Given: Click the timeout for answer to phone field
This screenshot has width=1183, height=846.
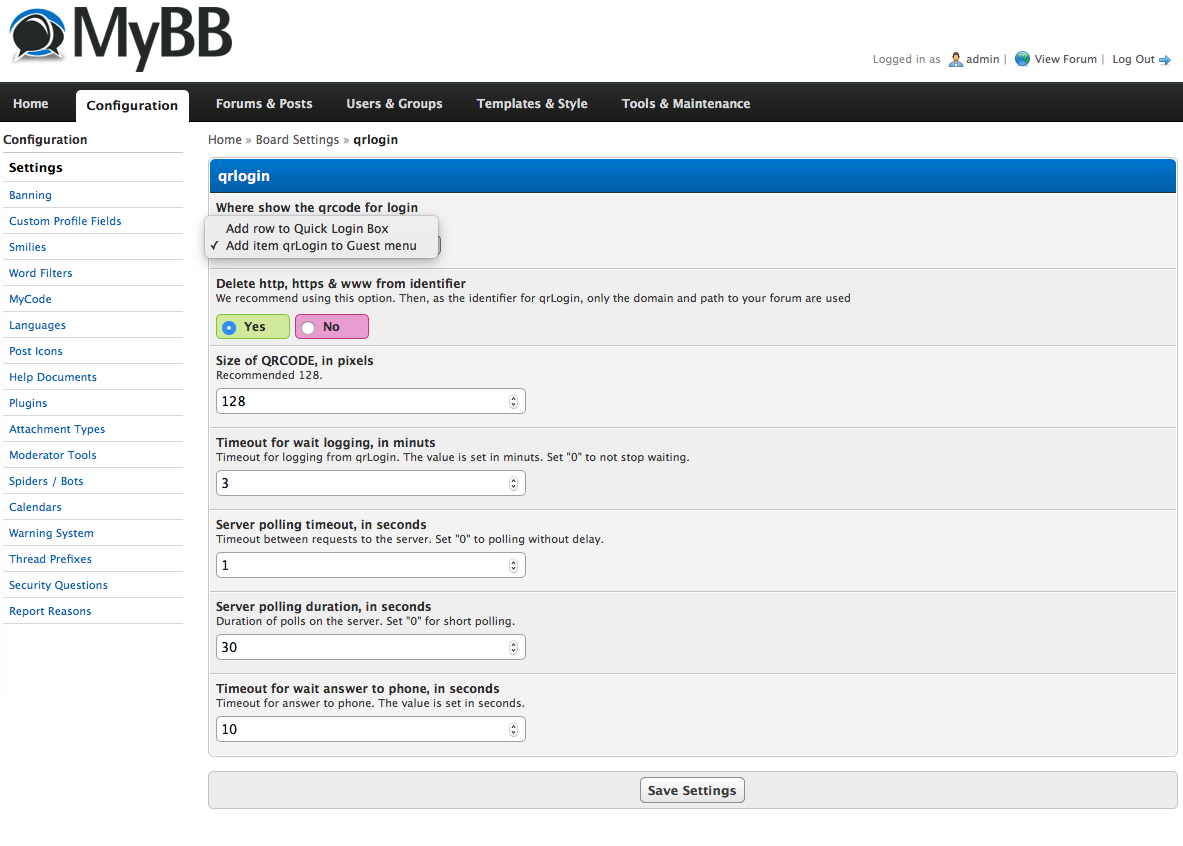Looking at the screenshot, I should click(x=360, y=729).
